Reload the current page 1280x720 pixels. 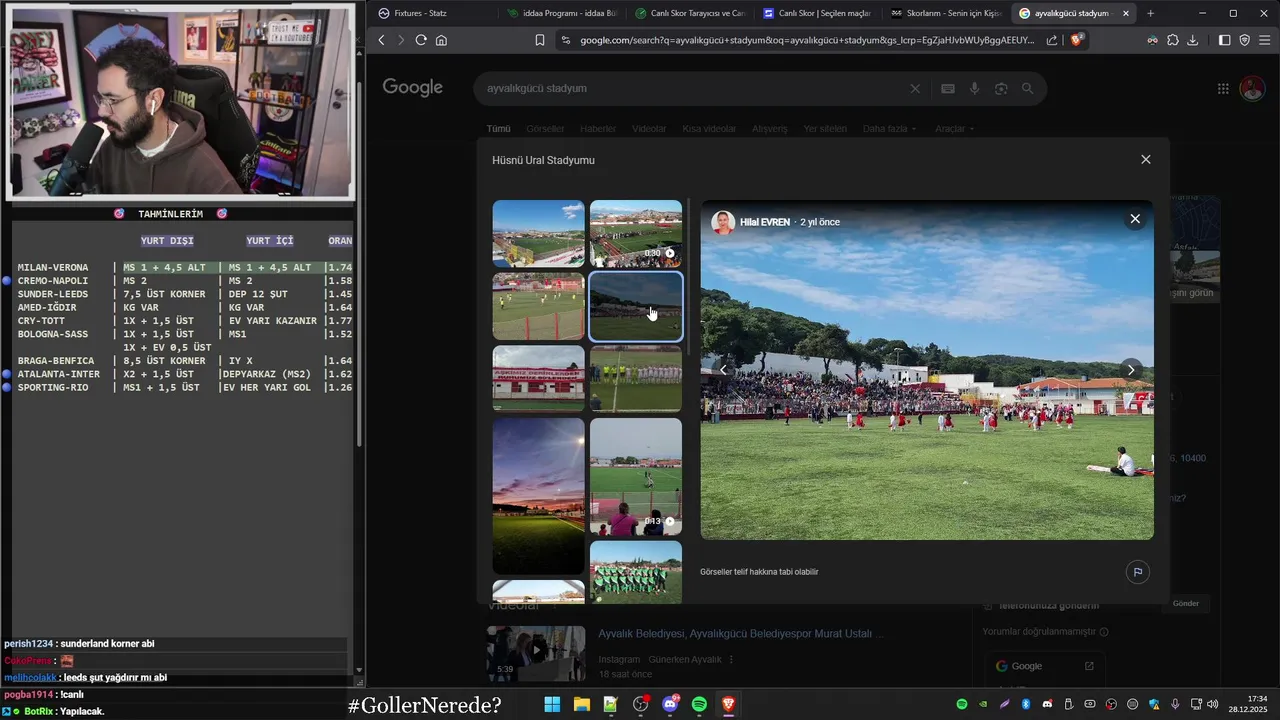pos(421,40)
